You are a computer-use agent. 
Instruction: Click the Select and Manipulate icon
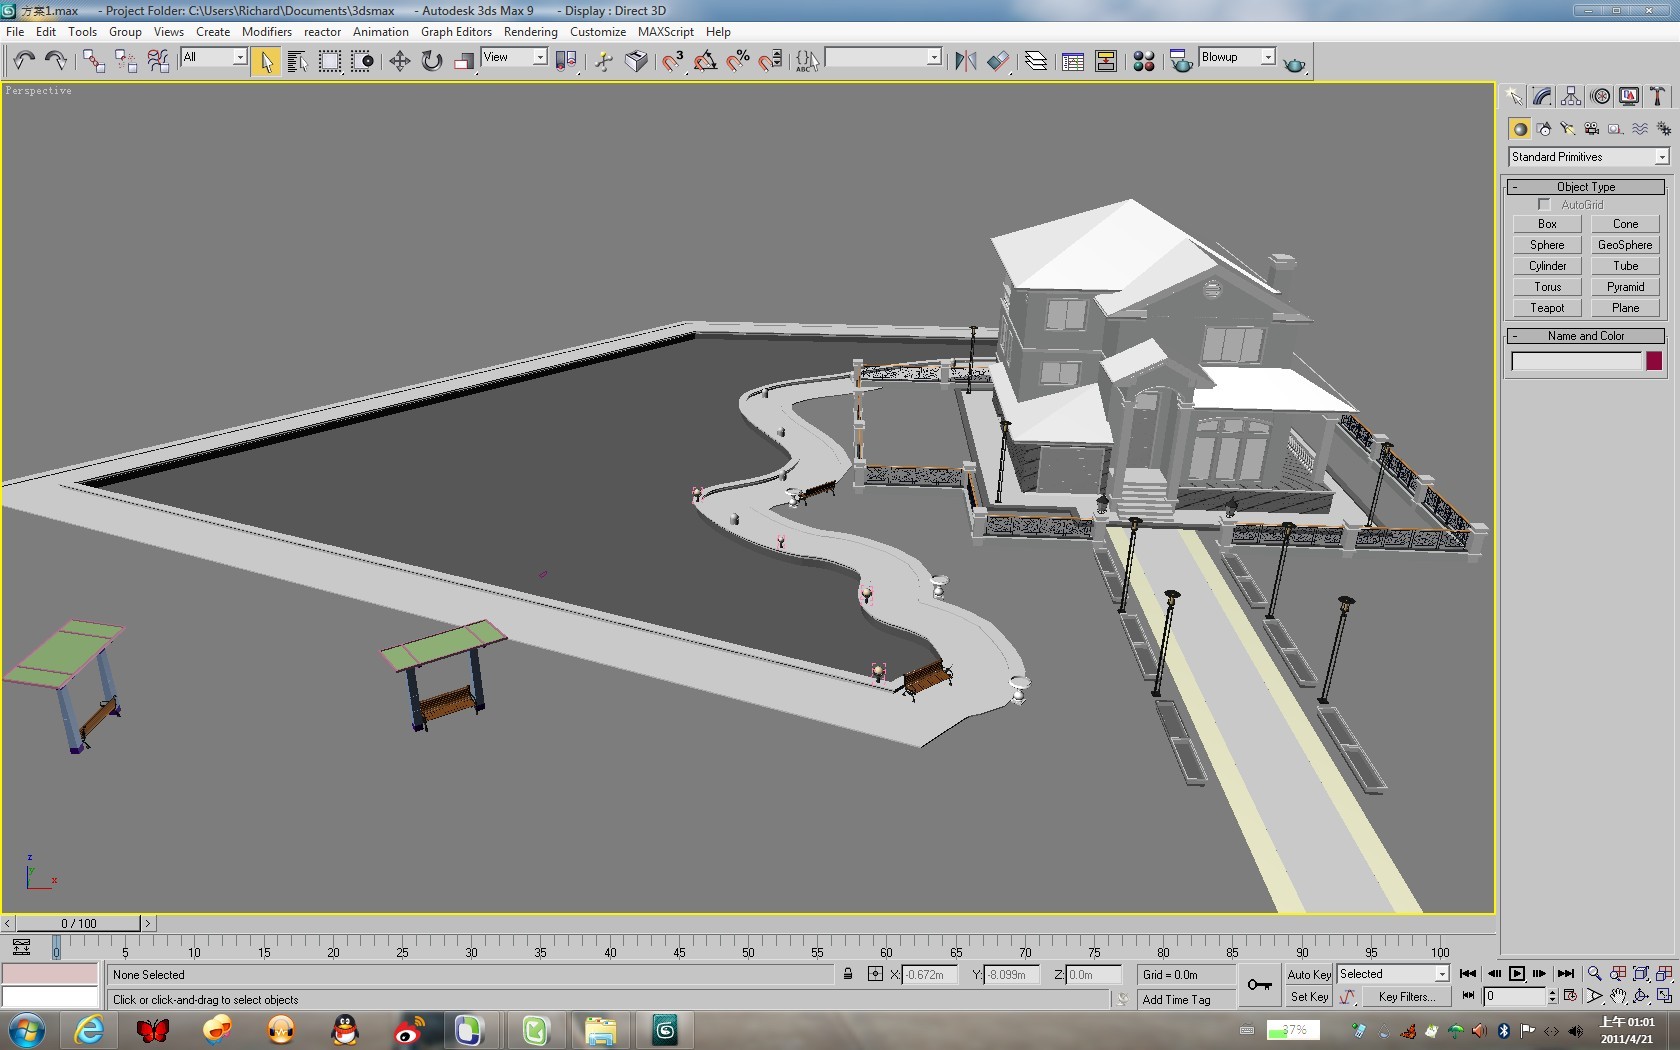(x=603, y=61)
